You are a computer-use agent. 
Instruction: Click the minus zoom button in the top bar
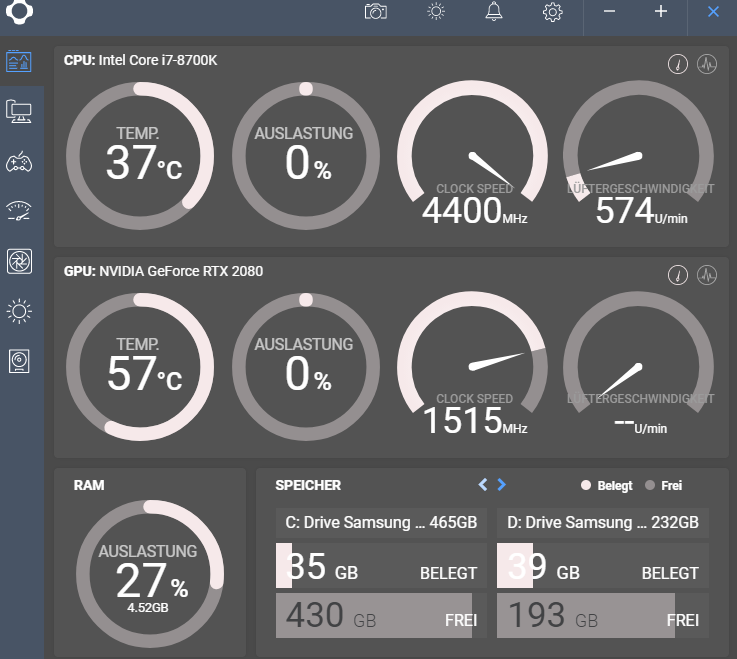(x=609, y=11)
